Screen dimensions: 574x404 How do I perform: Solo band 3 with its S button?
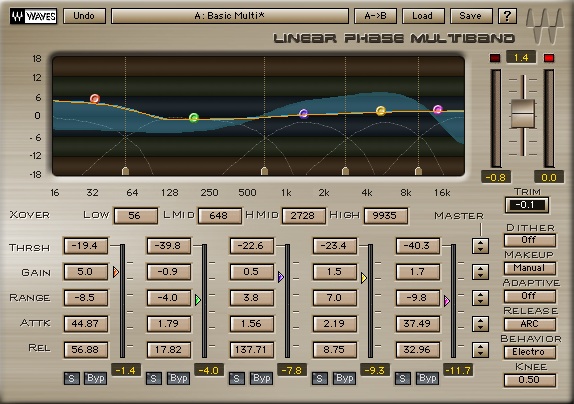[237, 378]
